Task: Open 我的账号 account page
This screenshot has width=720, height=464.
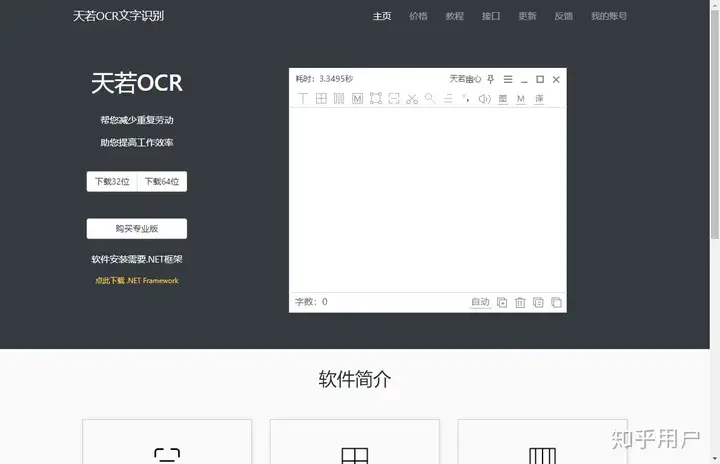Action: click(609, 16)
